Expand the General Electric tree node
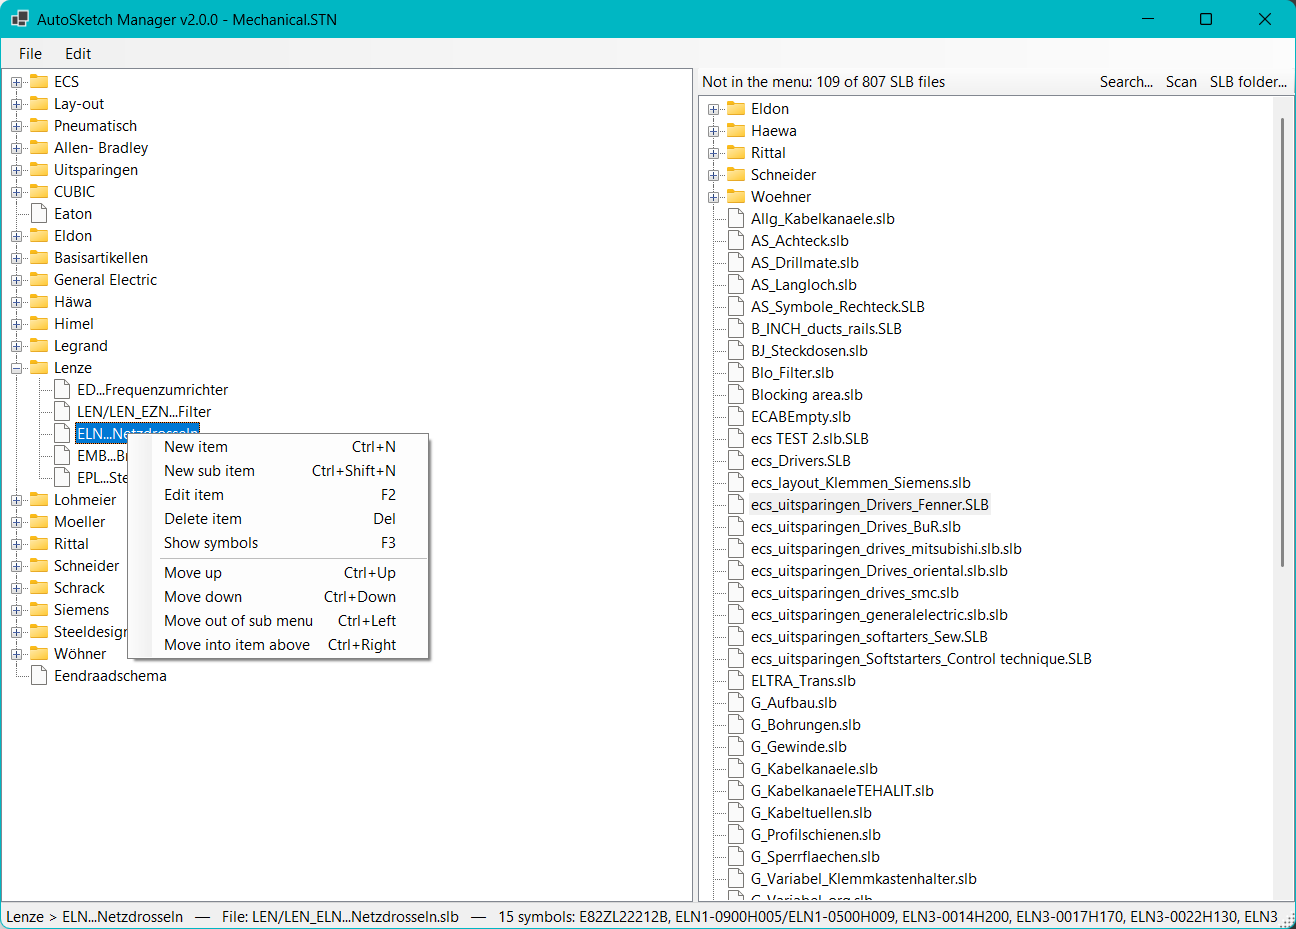Viewport: 1296px width, 929px height. pos(16,280)
